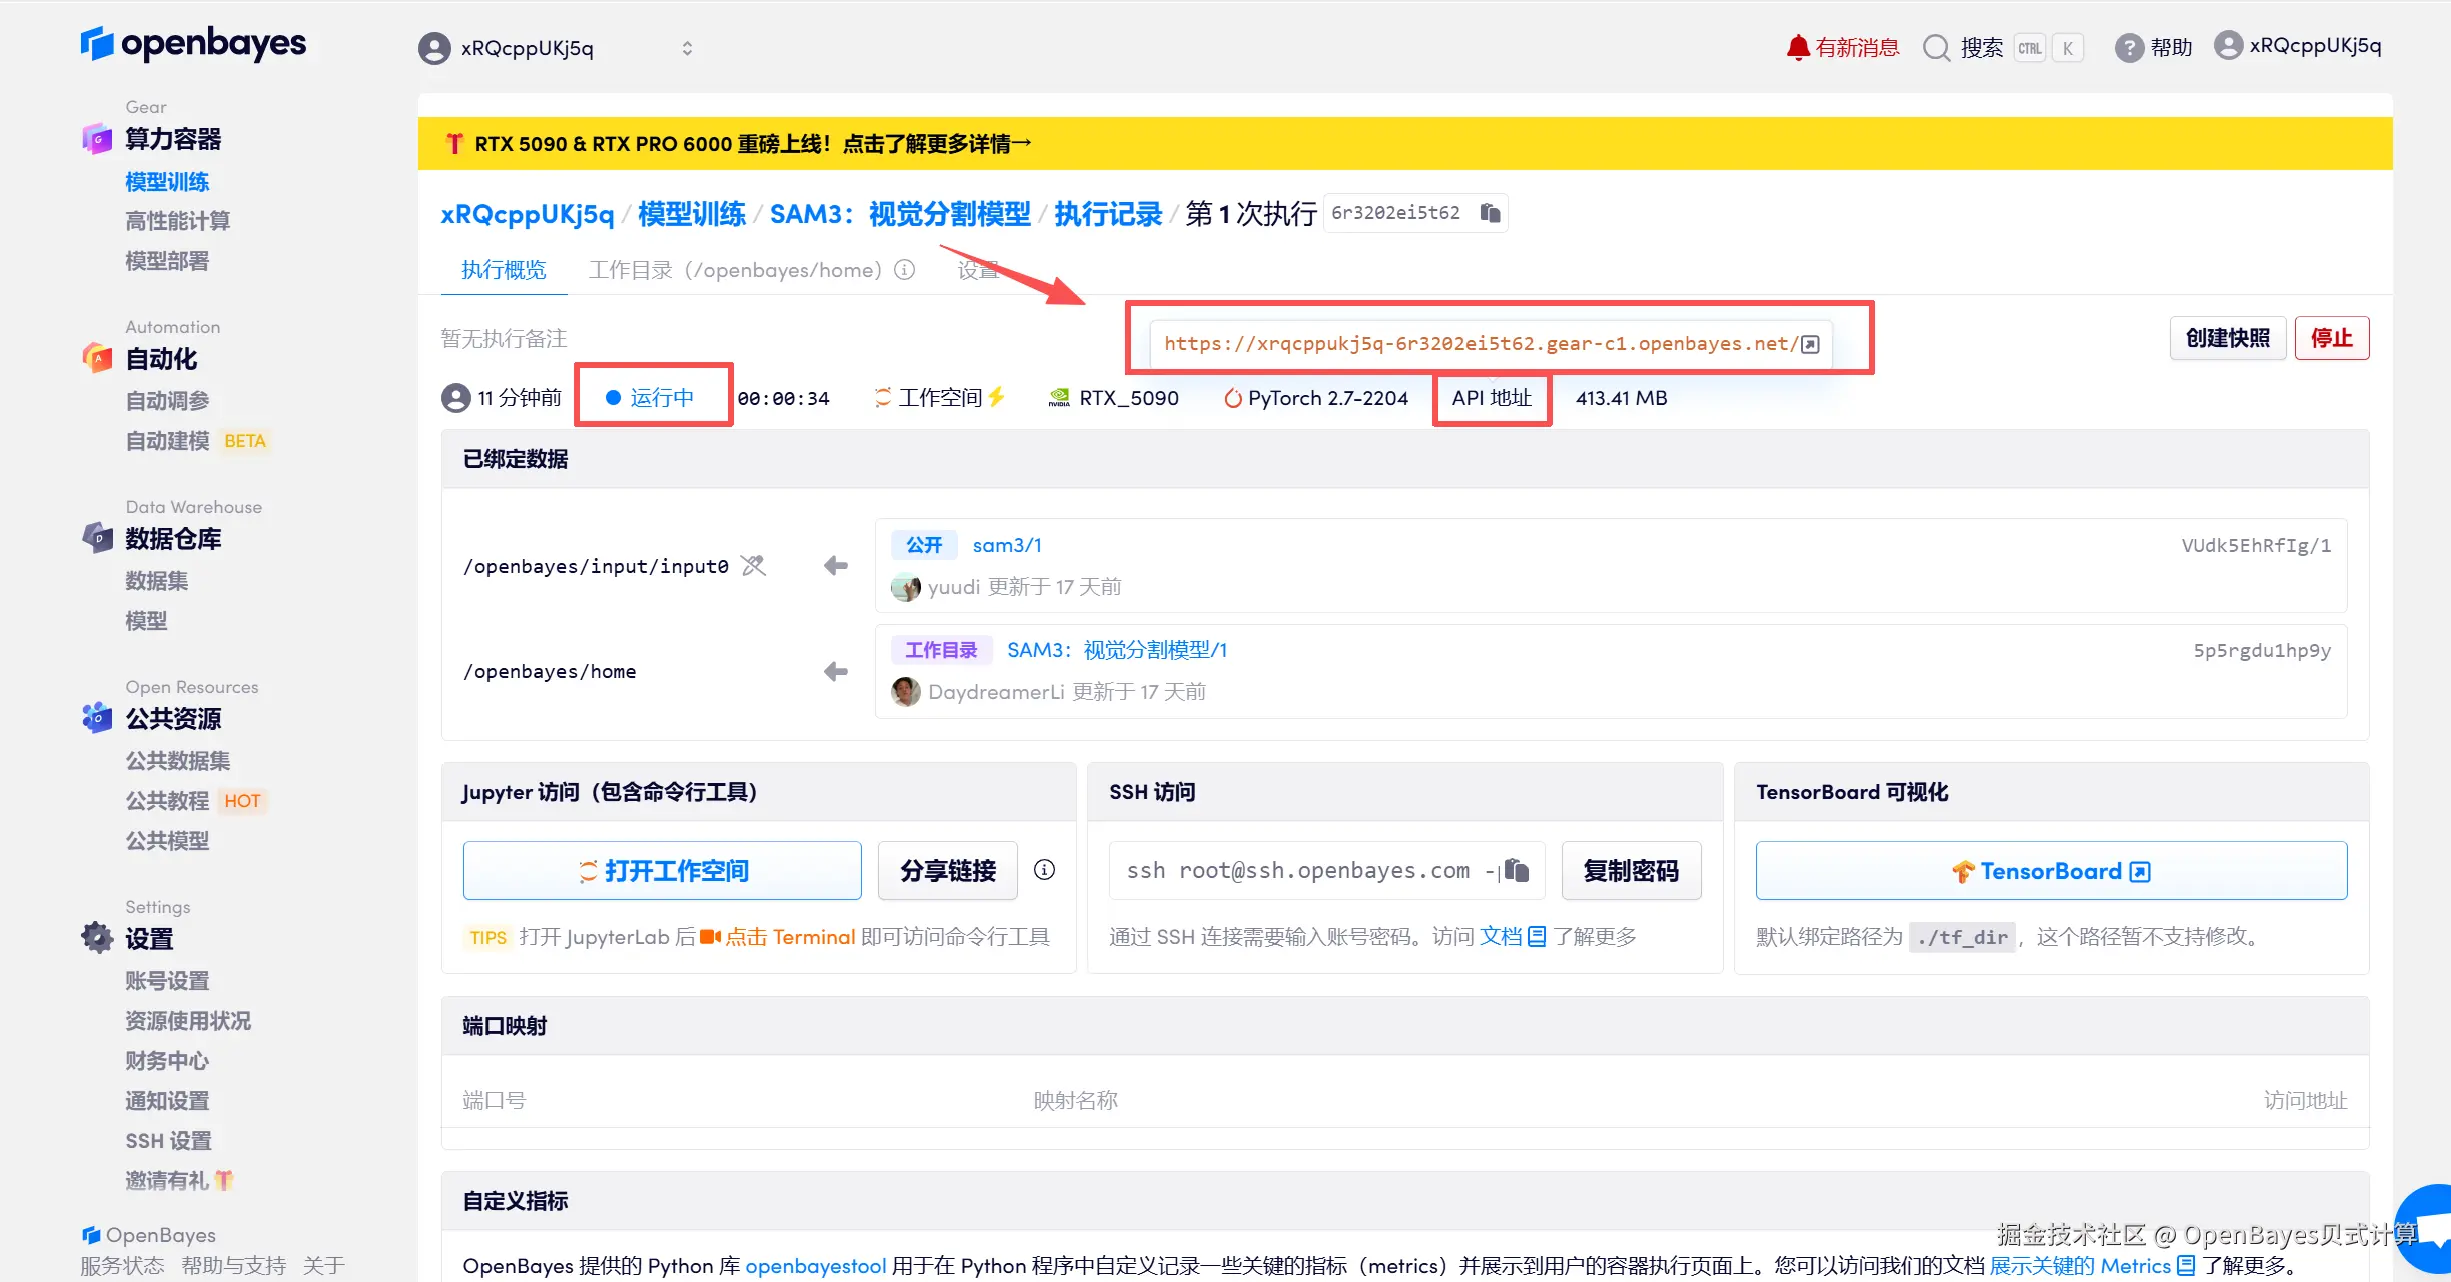Open the 执行概览 tab
The image size is (2451, 1282).
pos(503,269)
